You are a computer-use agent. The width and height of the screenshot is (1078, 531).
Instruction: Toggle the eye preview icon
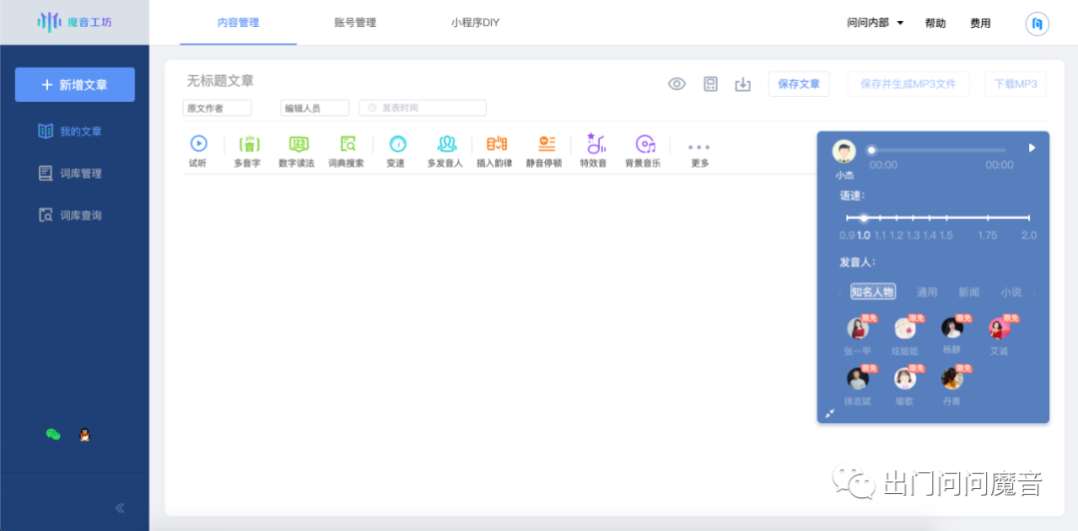677,84
